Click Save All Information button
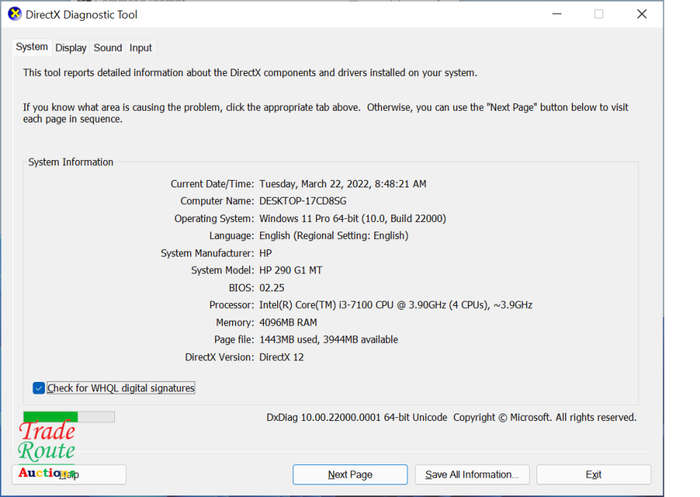This screenshot has height=497, width=700. tap(472, 474)
